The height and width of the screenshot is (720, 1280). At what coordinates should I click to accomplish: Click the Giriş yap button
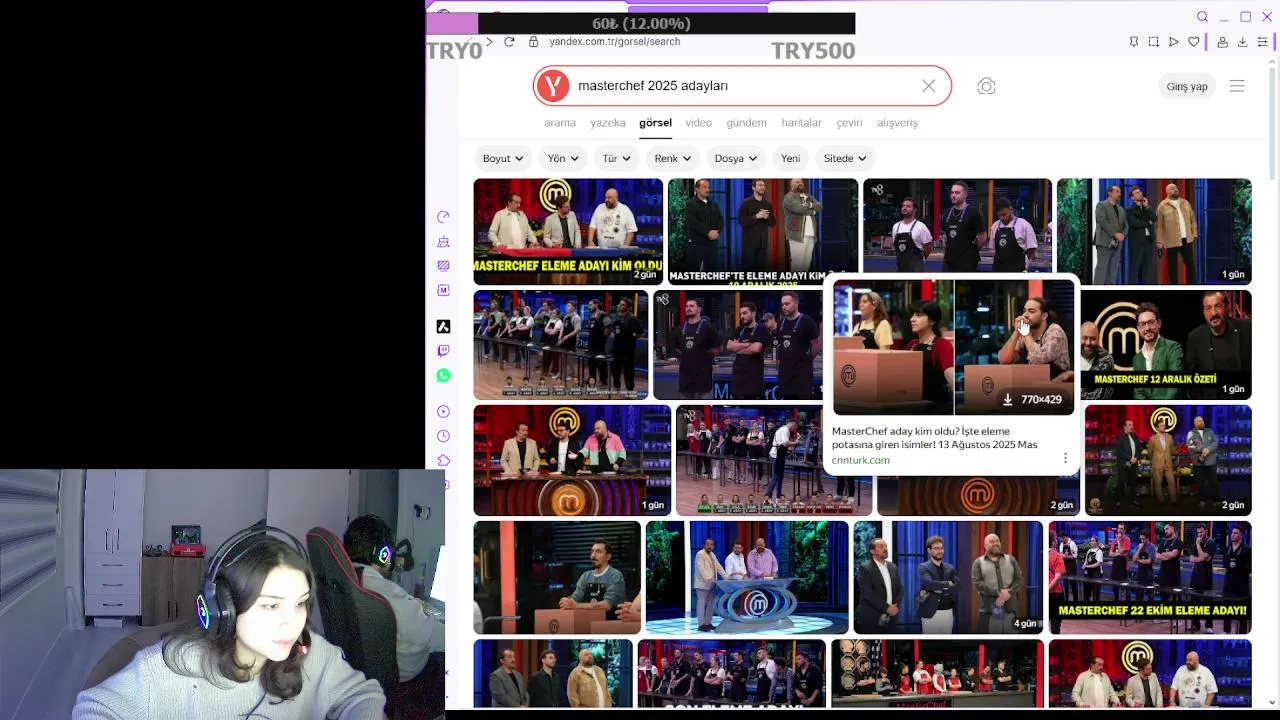pyautogui.click(x=1187, y=86)
